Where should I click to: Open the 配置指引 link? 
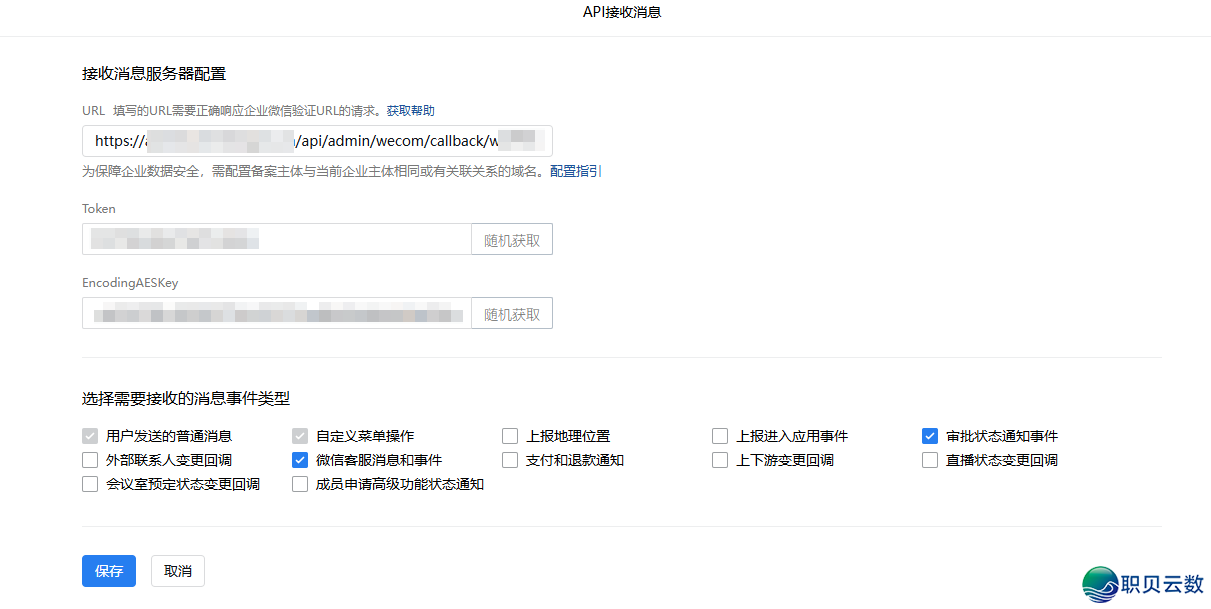click(573, 171)
